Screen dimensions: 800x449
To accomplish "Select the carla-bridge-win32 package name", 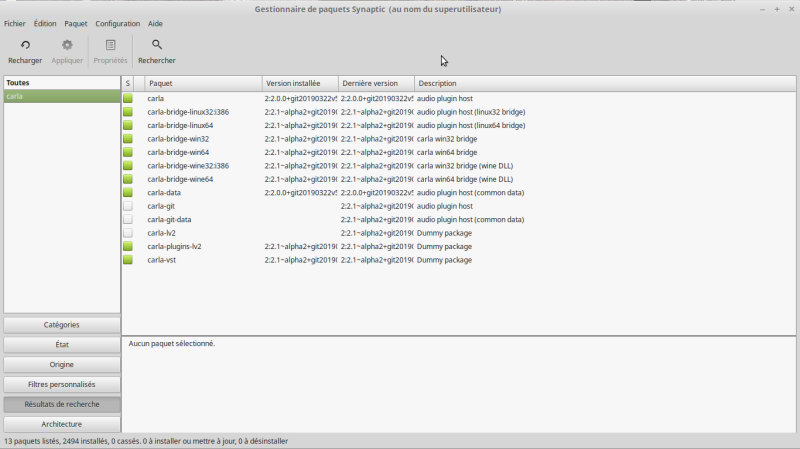I will 178,139.
